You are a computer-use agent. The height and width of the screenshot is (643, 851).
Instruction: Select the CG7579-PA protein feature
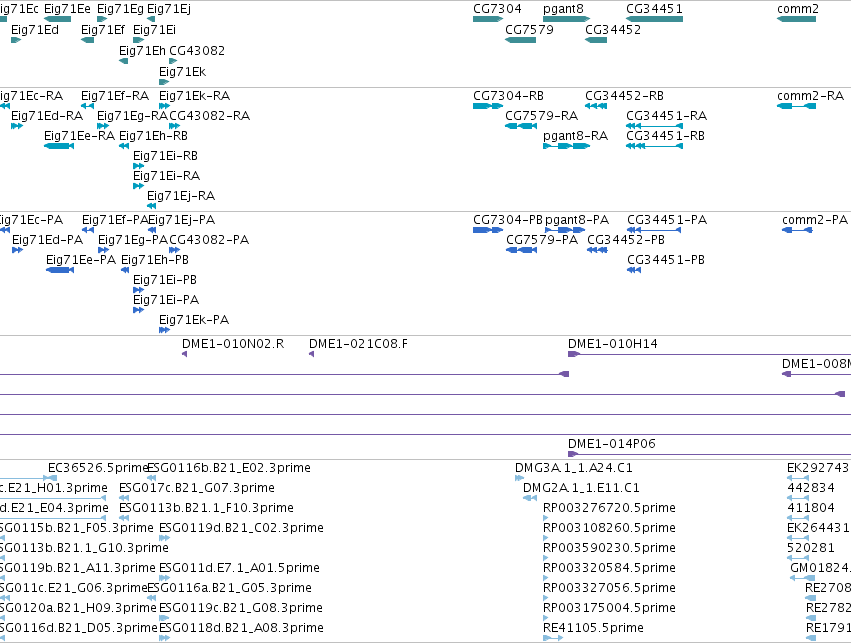[522, 250]
